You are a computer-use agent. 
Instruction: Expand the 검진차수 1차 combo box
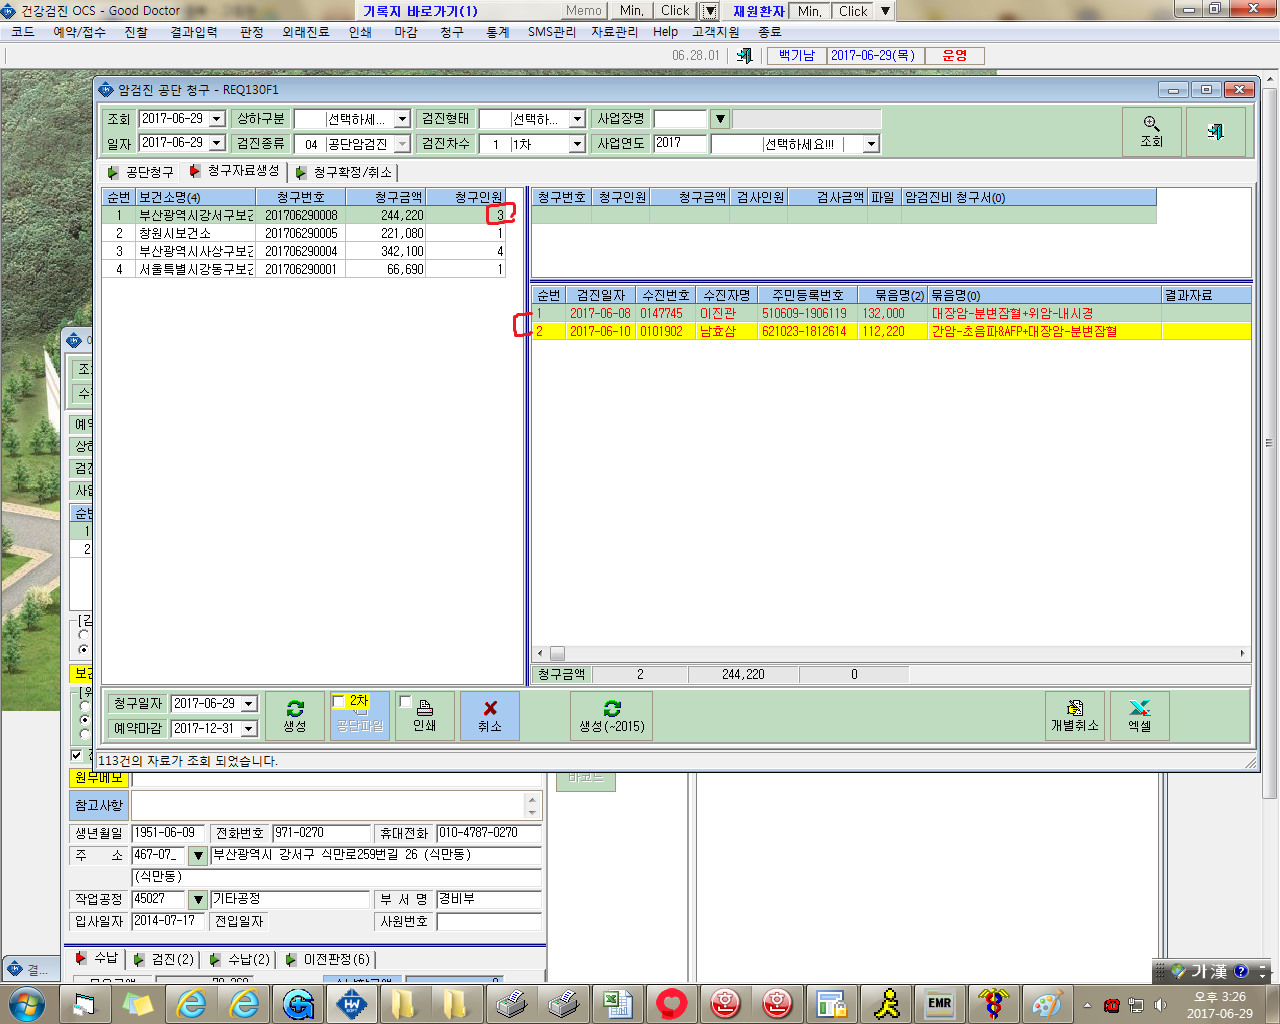coord(577,144)
